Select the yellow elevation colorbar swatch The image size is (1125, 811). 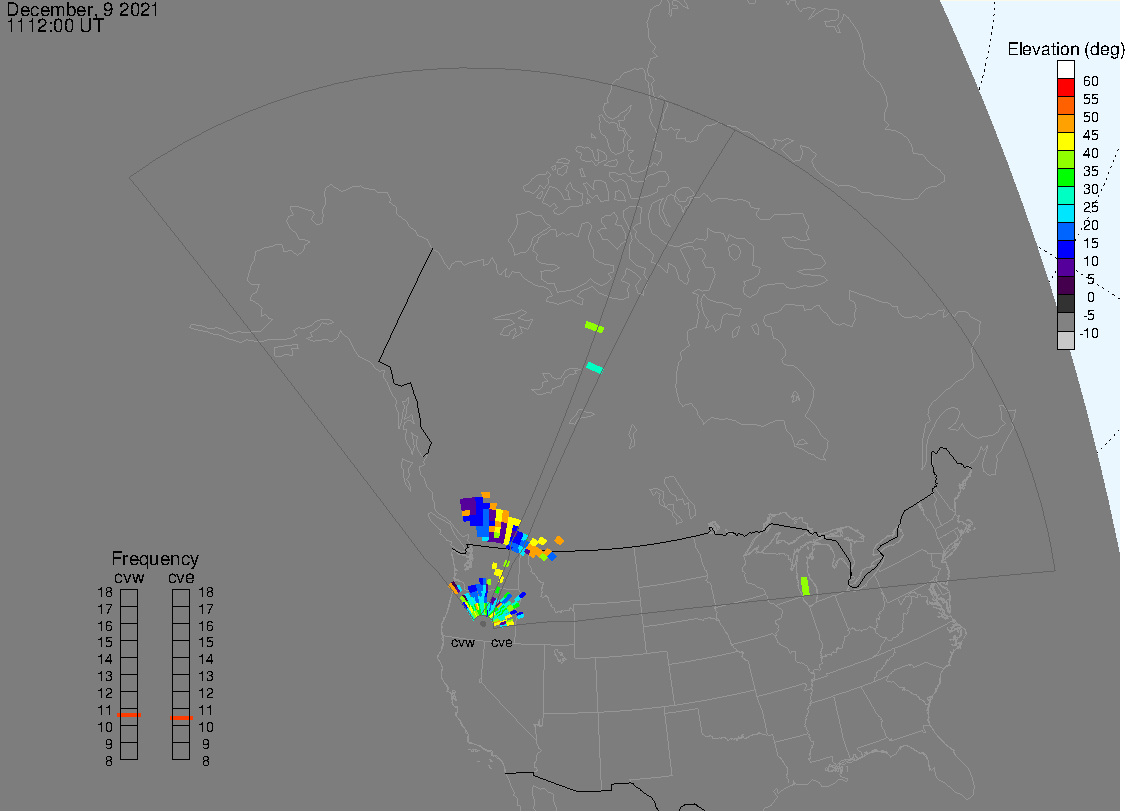[x=1065, y=141]
